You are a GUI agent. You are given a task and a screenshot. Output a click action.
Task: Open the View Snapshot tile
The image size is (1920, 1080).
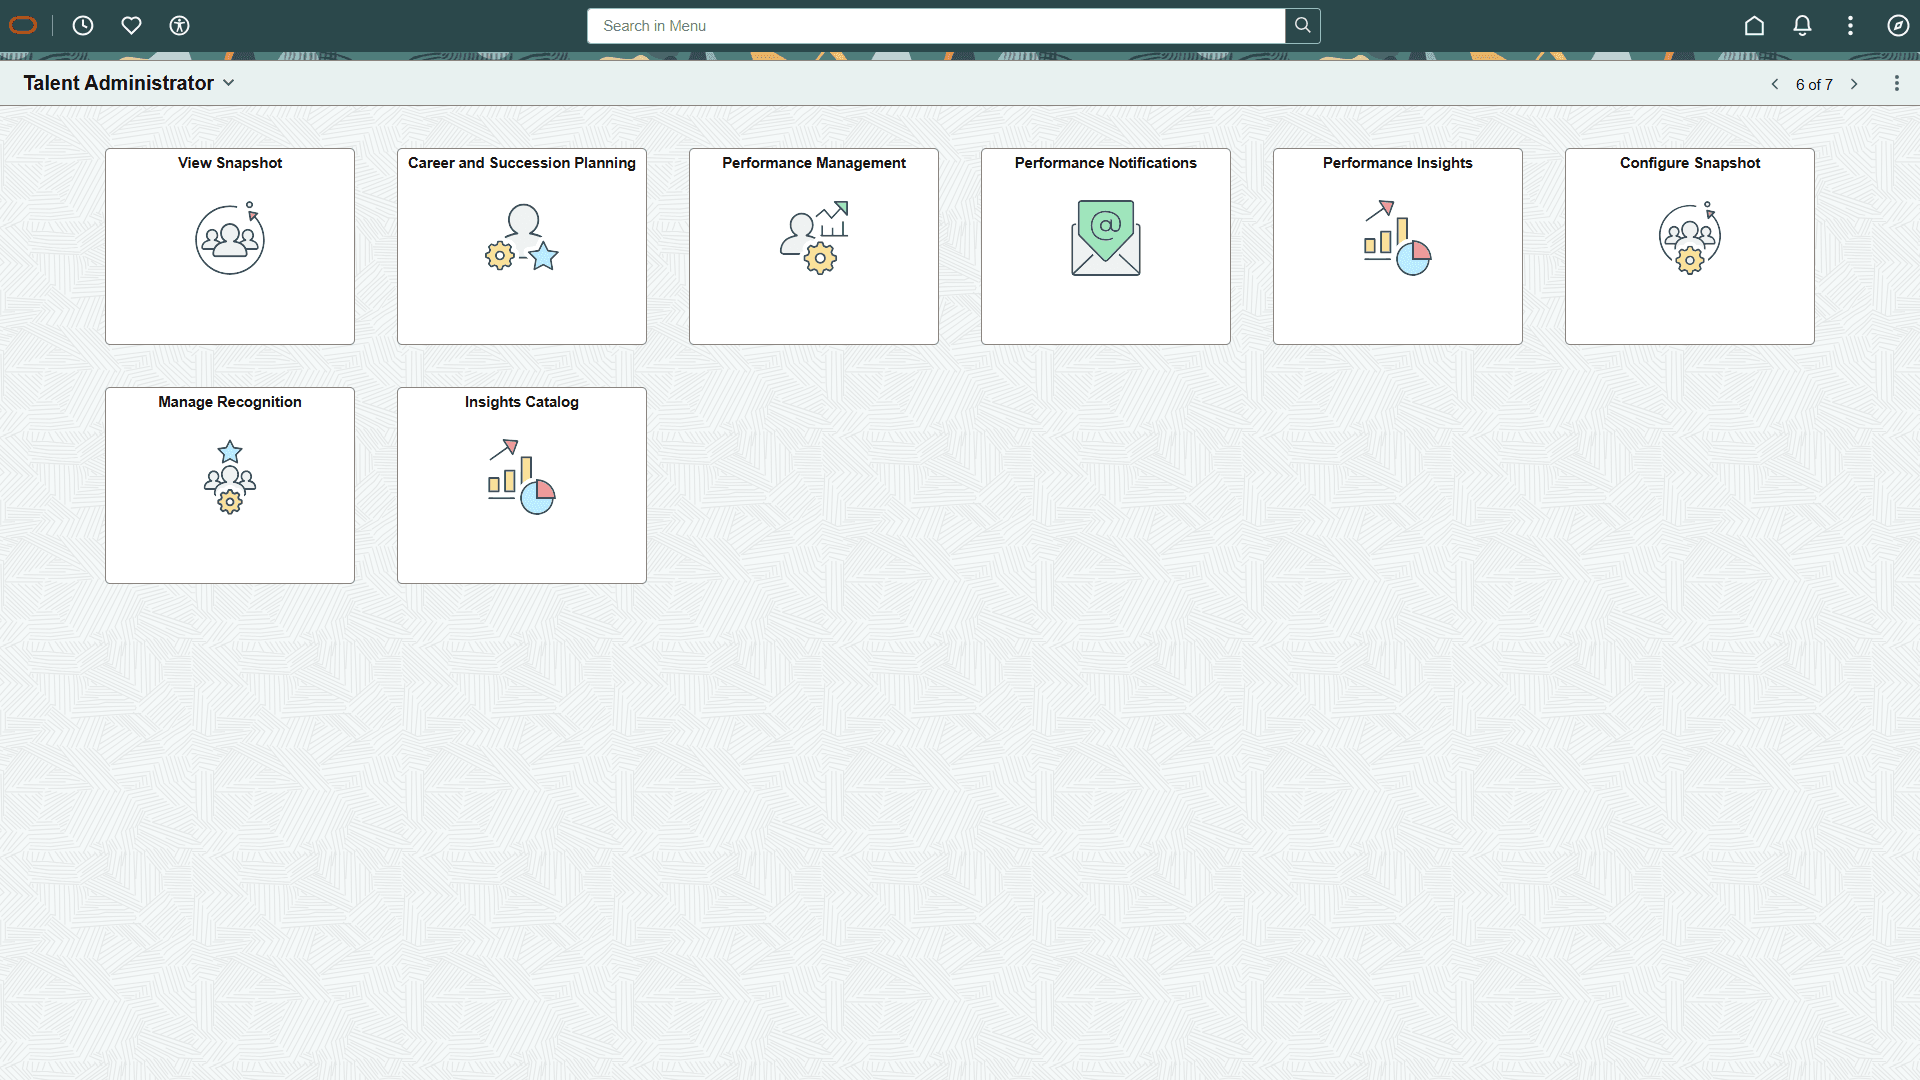(230, 246)
